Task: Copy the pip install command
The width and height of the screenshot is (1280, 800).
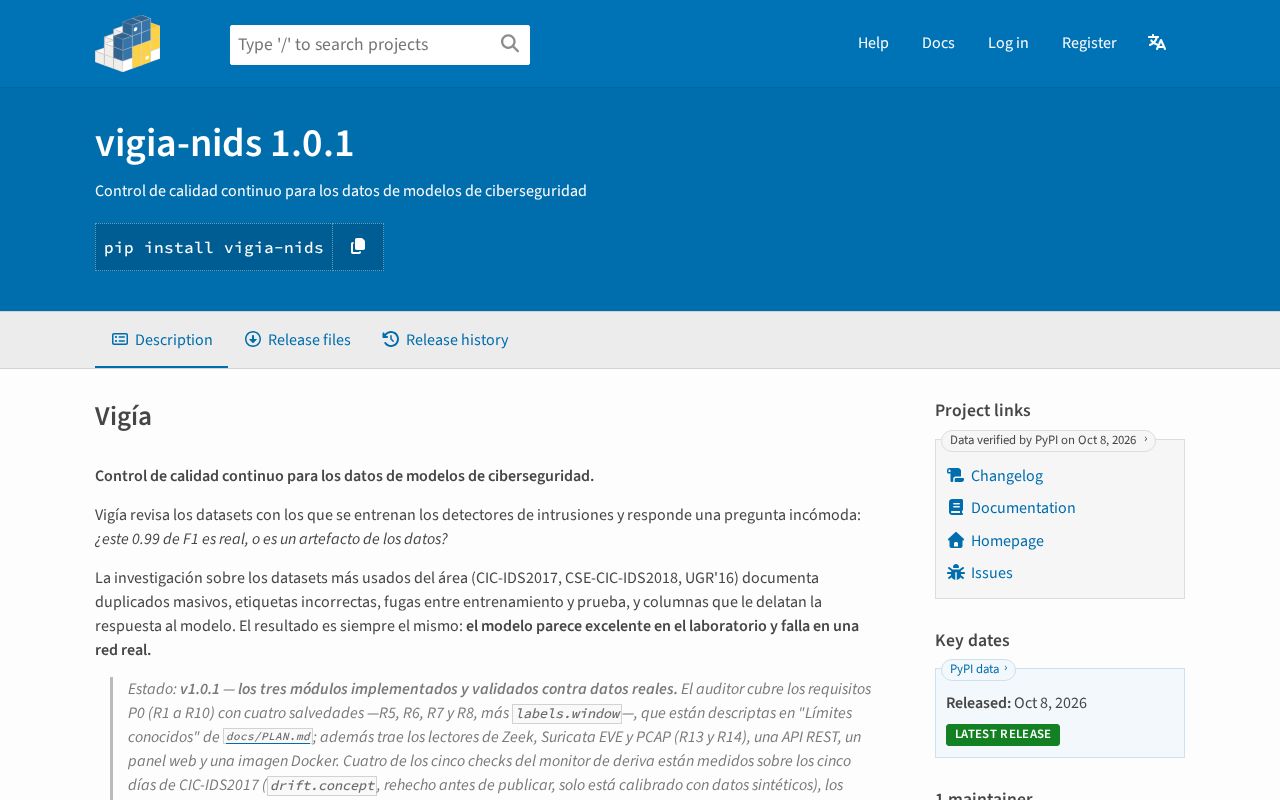Action: tap(358, 247)
